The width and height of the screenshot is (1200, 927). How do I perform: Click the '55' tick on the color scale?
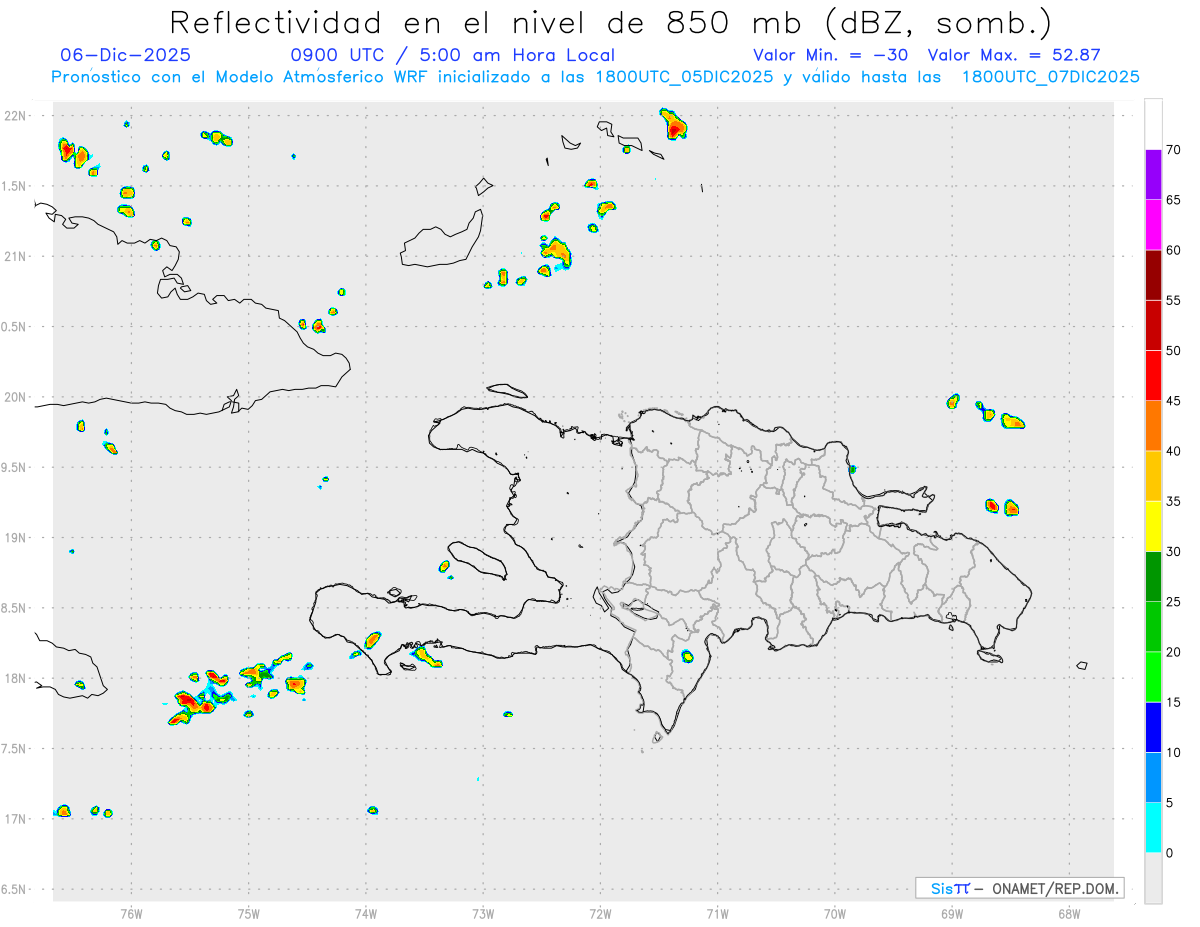point(1173,300)
